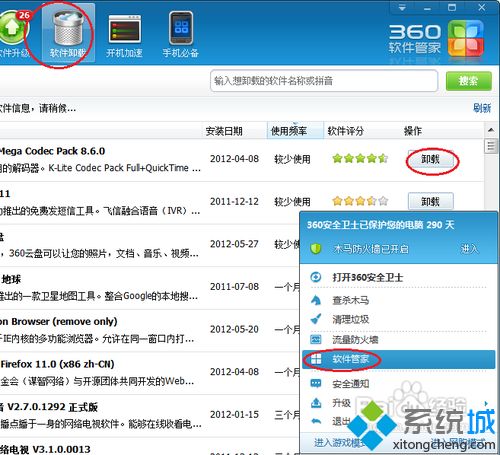Expand the 升级 submenu arrow
500x455 pixels.
486,403
